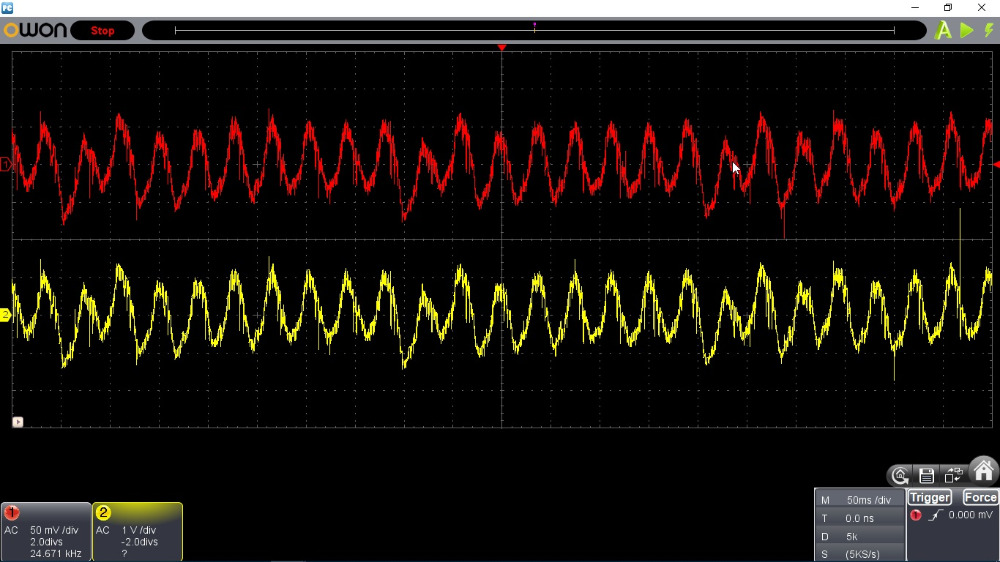Viewport: 1000px width, 562px height.
Task: Click the Force trigger button
Action: coord(980,497)
